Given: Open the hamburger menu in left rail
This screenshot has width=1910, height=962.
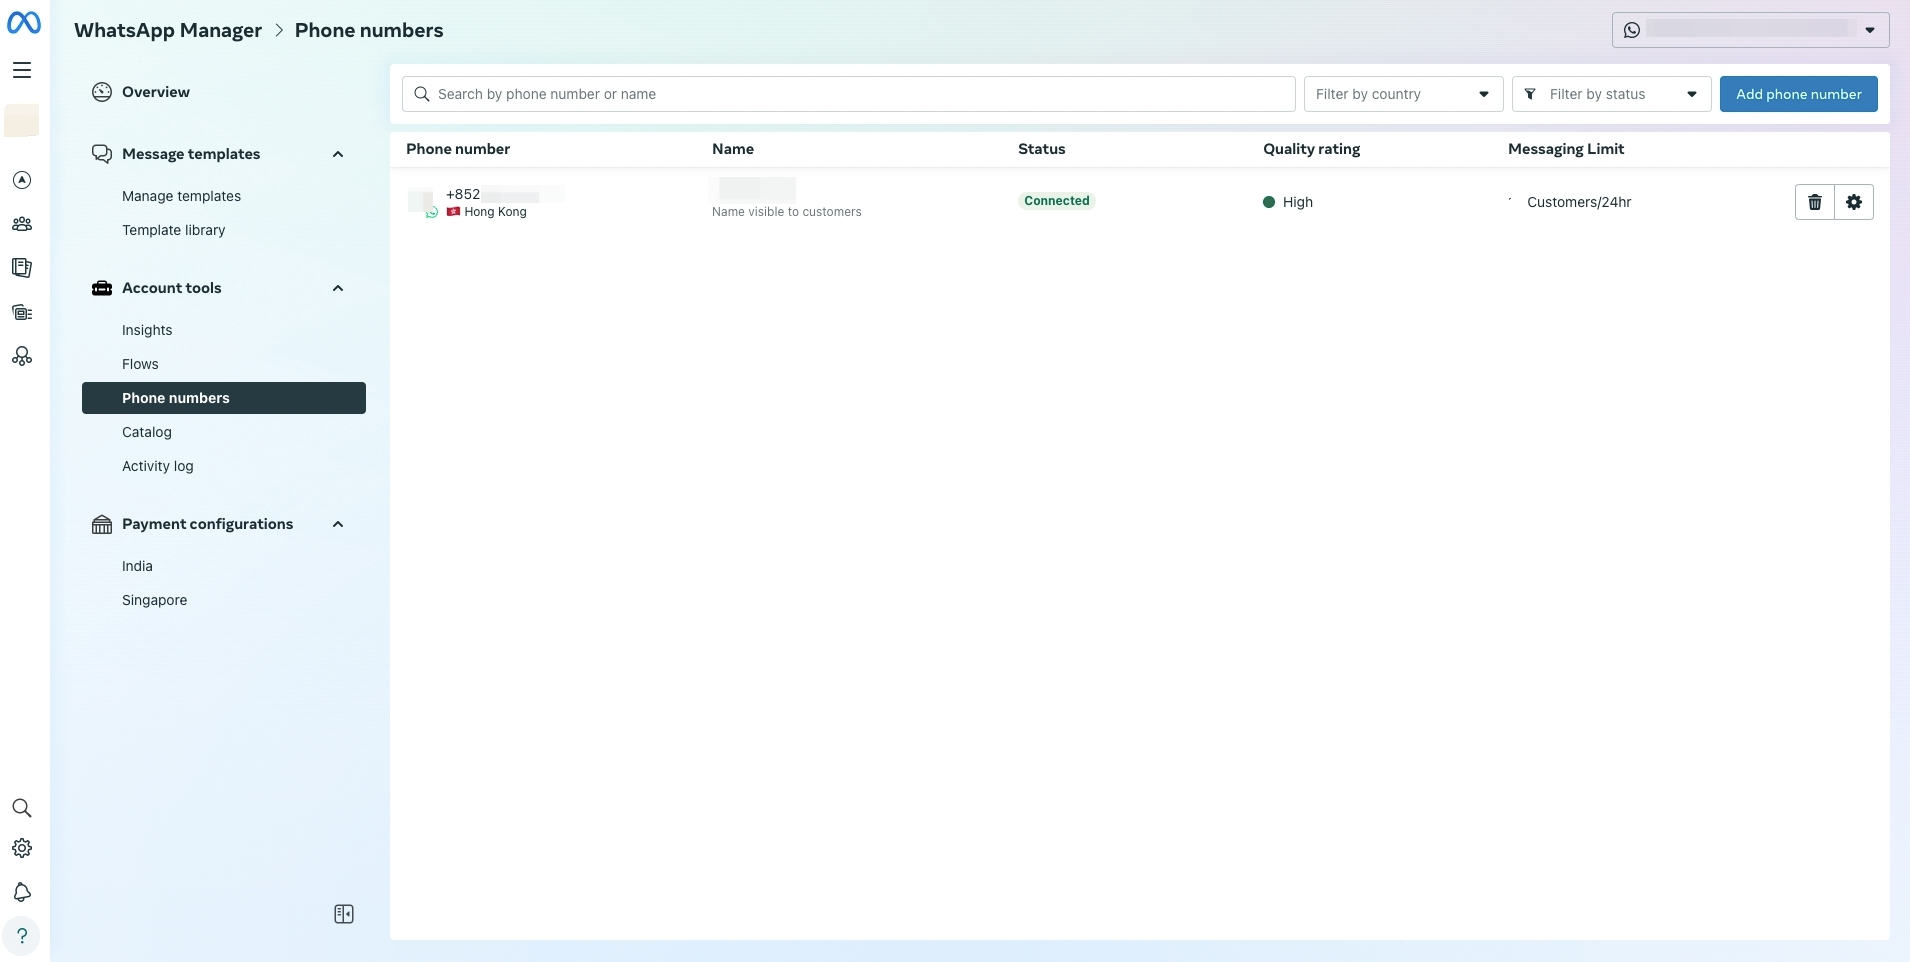Looking at the screenshot, I should tap(22, 70).
